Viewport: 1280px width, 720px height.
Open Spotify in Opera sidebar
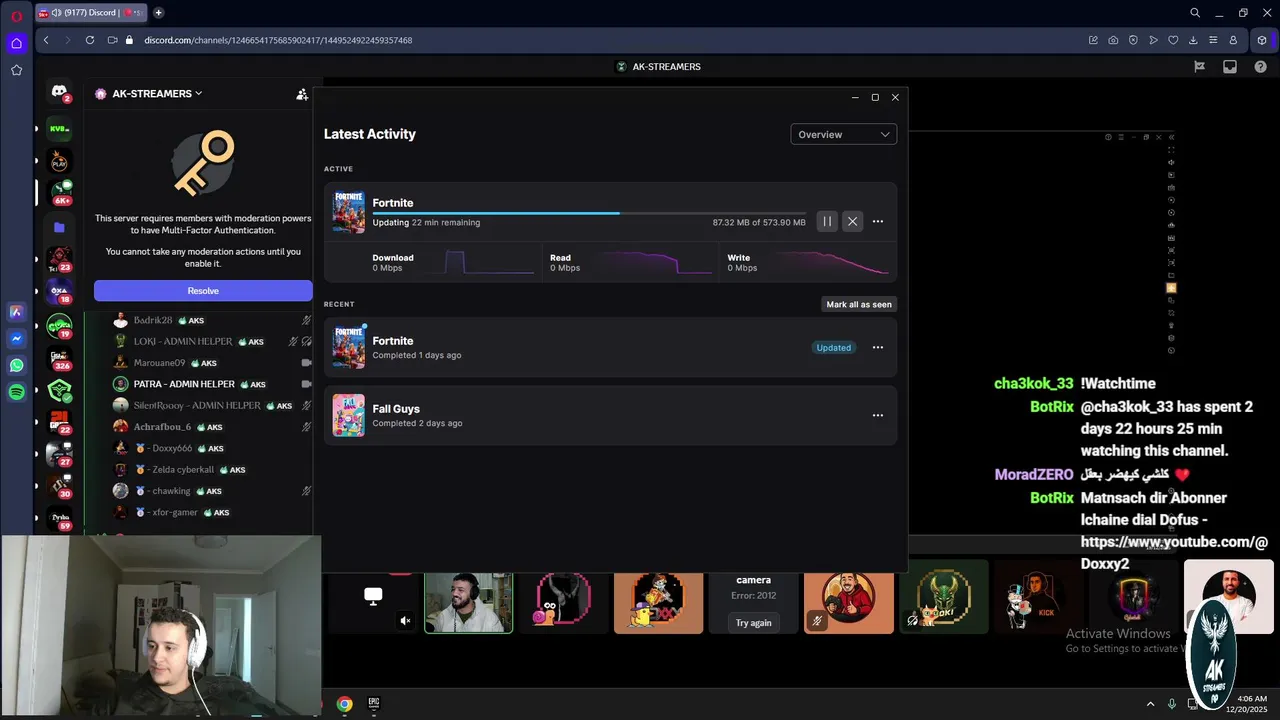(x=16, y=393)
